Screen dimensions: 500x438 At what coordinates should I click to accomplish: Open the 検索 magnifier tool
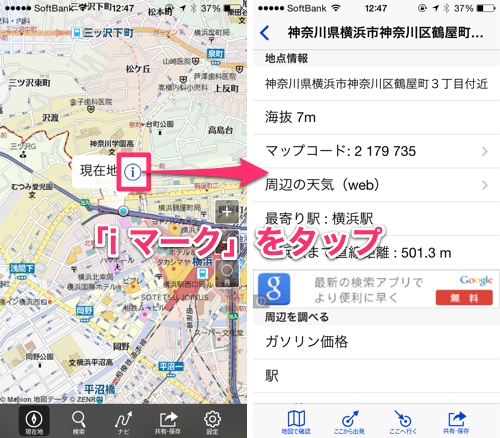click(x=79, y=422)
